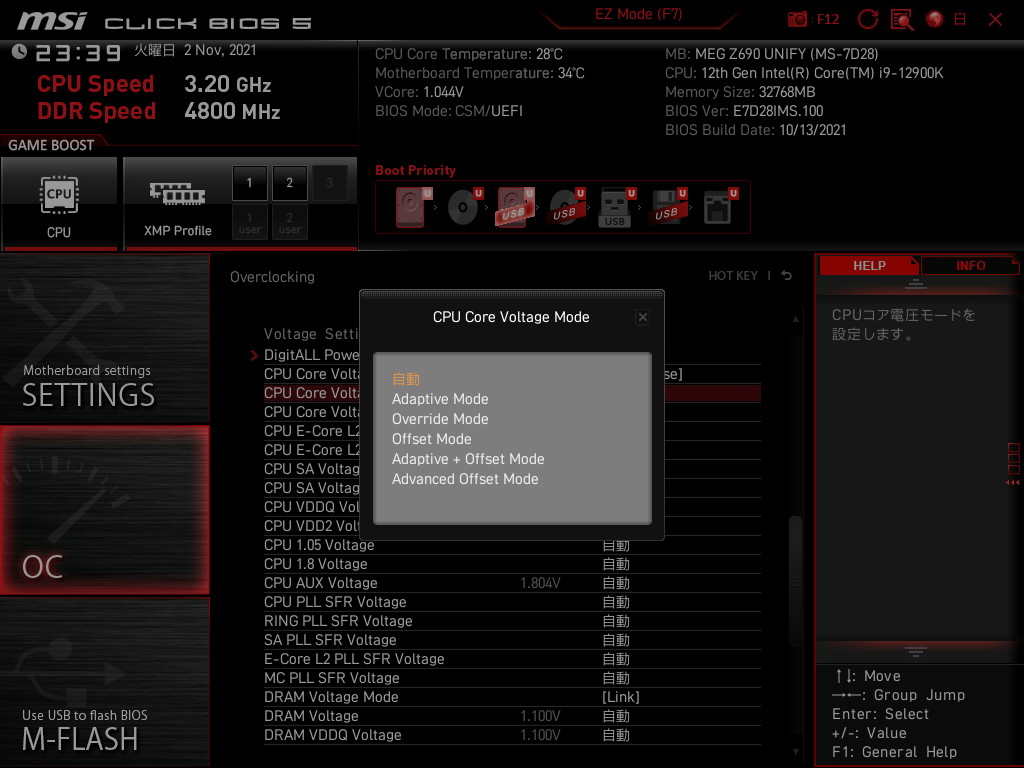Image resolution: width=1024 pixels, height=768 pixels.
Task: Click the CPU Speed 3.20 GHz value
Action: (x=227, y=84)
